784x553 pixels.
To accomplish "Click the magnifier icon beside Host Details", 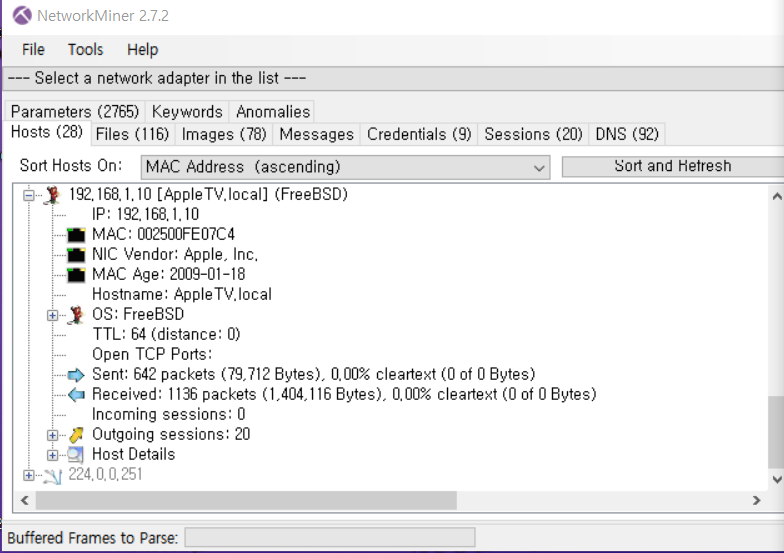I will coord(76,455).
